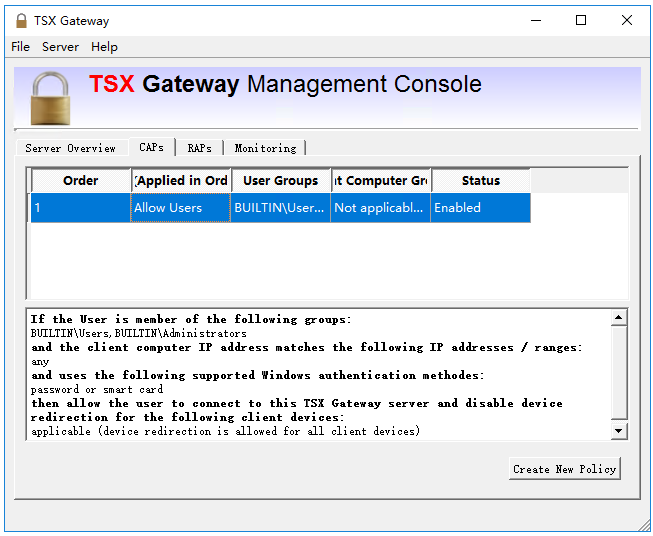Click the large padlock logo in the banner

(50, 98)
